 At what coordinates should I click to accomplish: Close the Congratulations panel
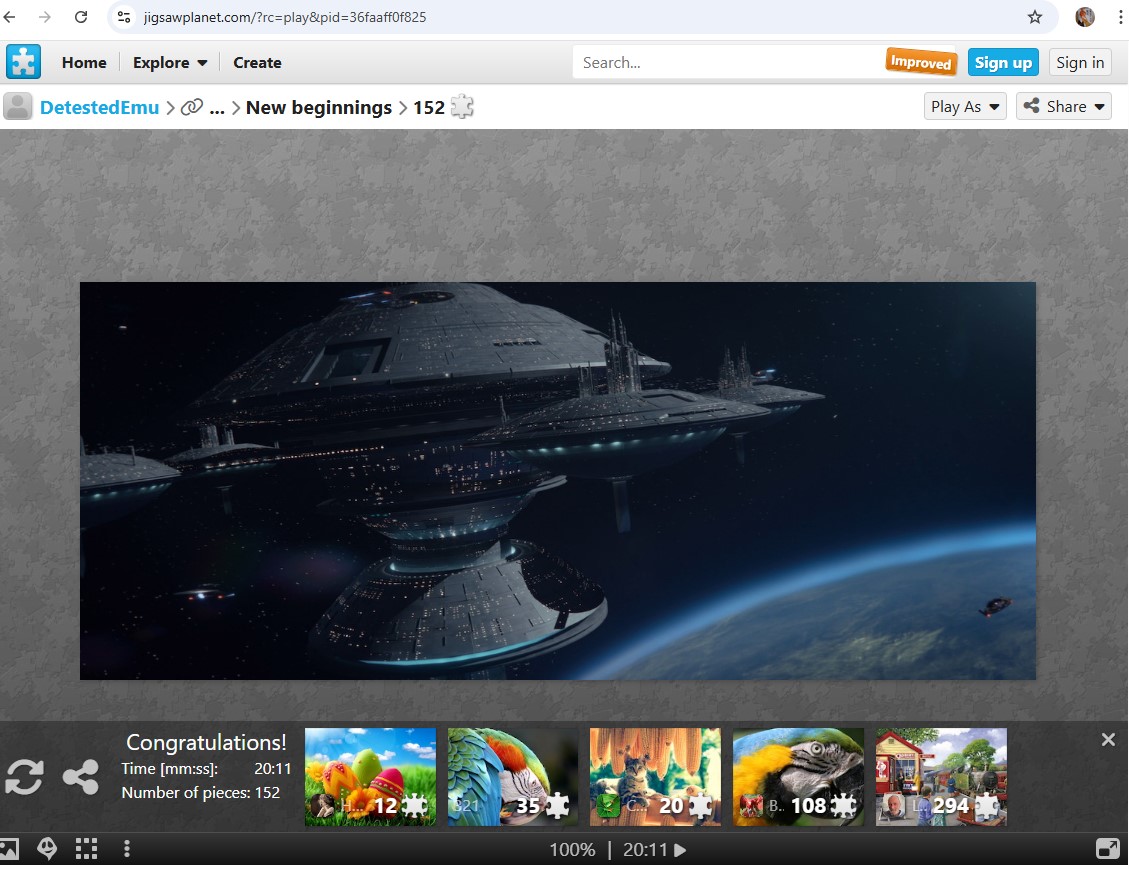[x=1108, y=739]
